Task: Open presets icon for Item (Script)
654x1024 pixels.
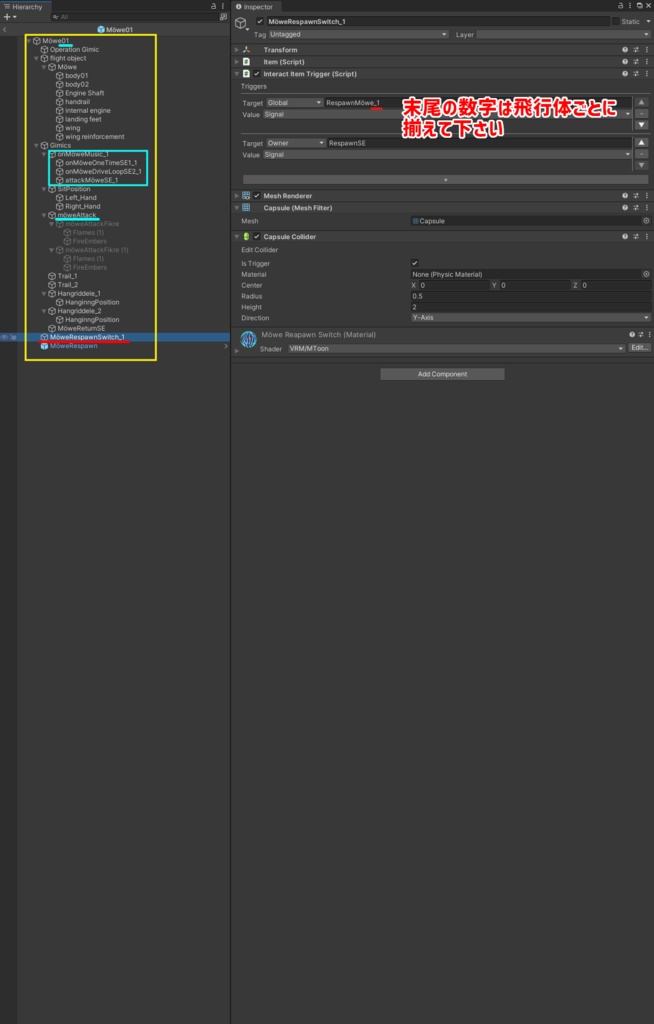Action: coord(636,61)
